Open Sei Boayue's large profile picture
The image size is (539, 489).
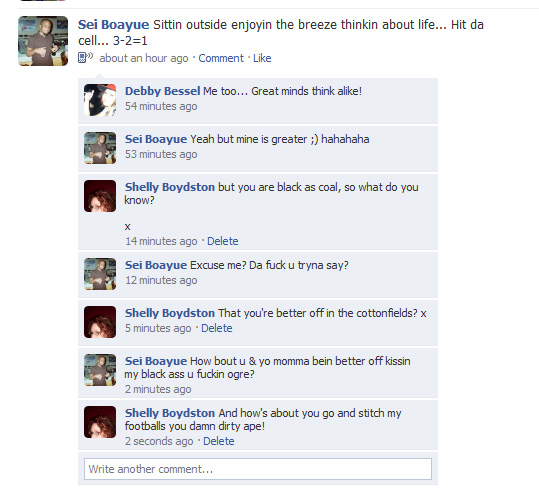tap(43, 41)
